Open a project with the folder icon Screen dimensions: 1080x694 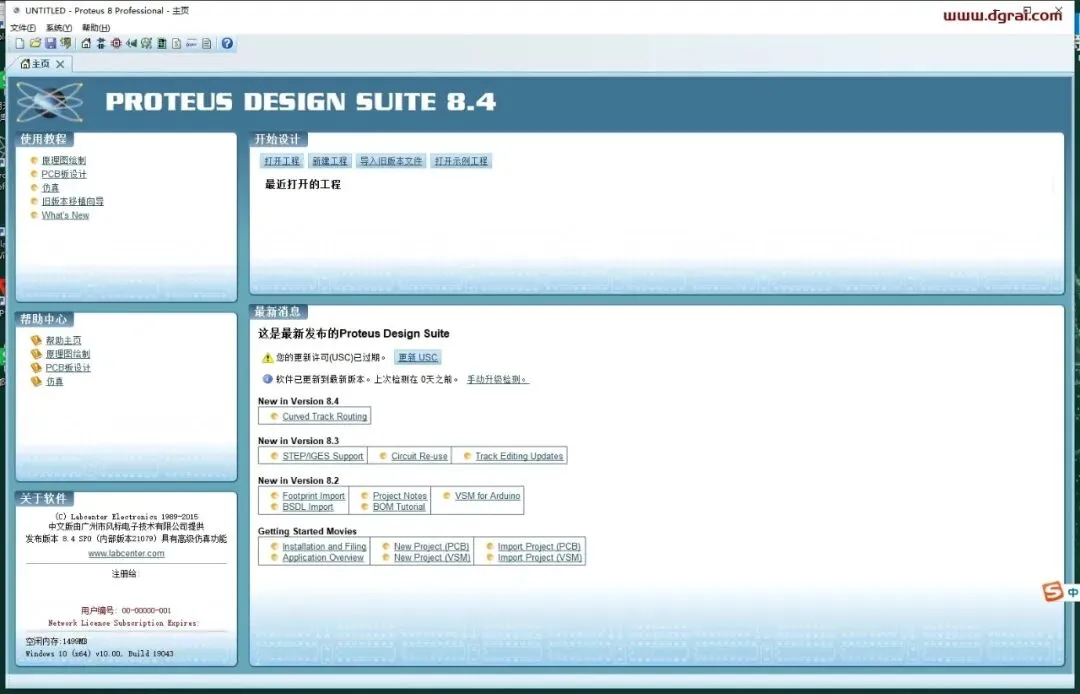click(x=35, y=43)
